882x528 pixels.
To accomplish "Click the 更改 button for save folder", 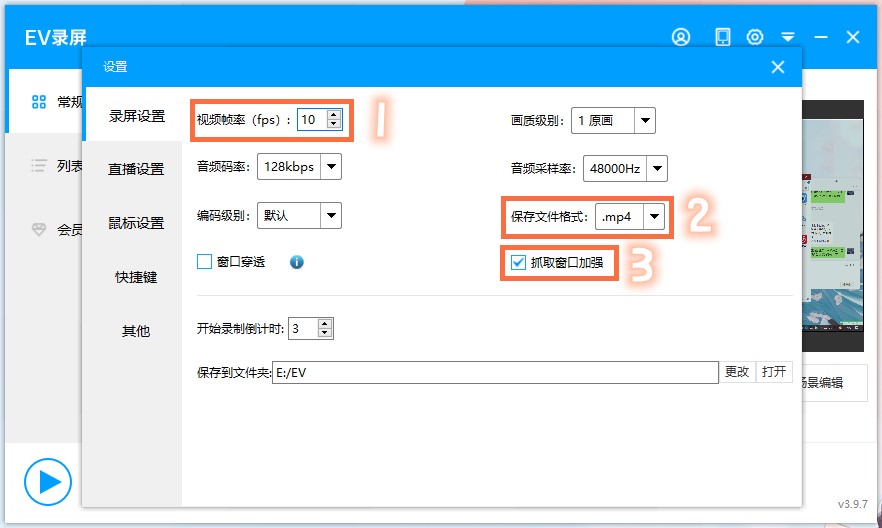I will (x=737, y=372).
